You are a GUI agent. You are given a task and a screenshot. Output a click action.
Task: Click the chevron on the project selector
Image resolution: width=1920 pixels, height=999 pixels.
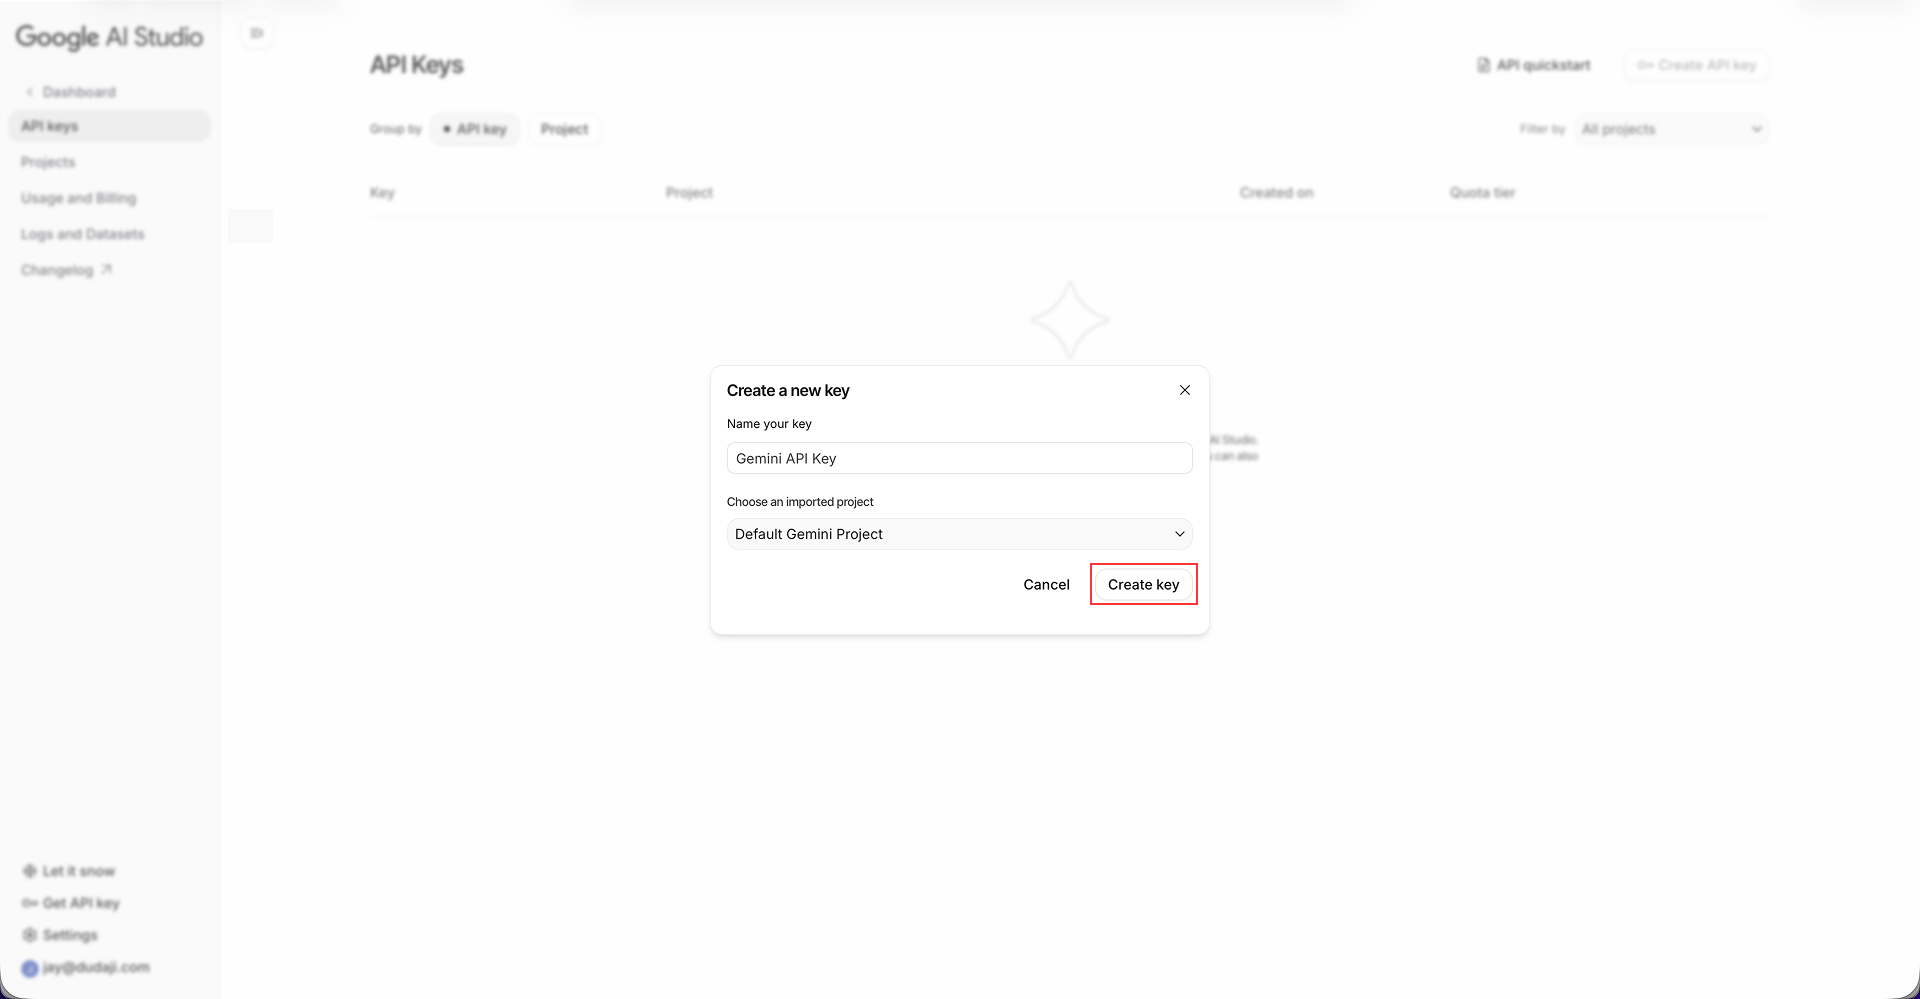[1180, 533]
